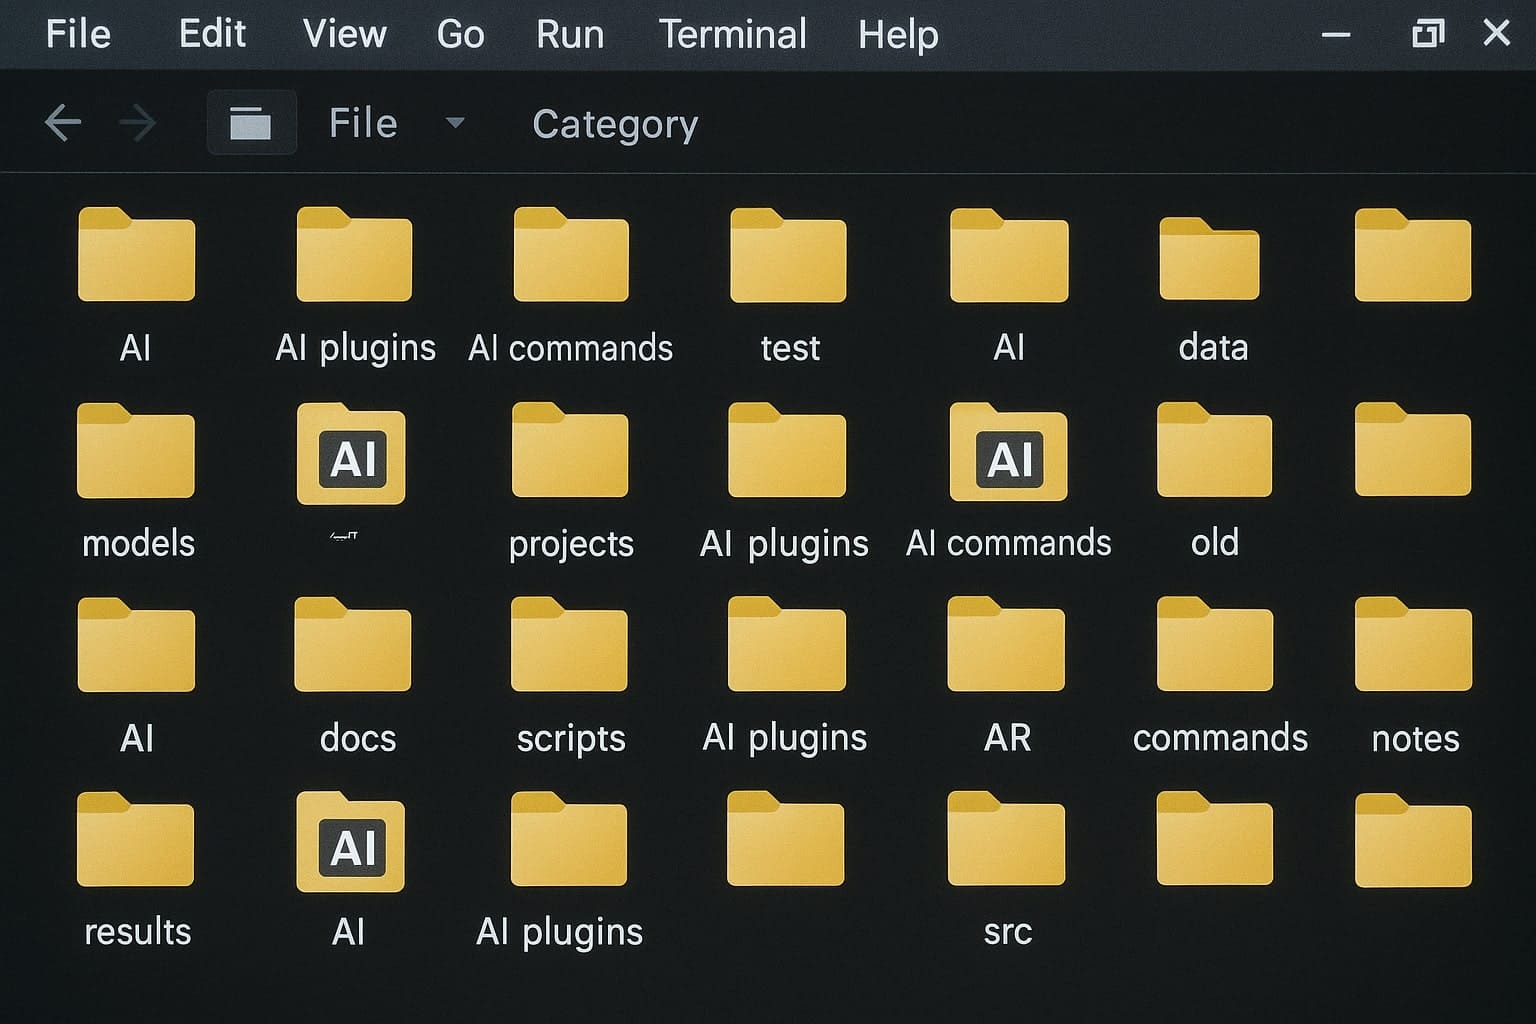Image resolution: width=1536 pixels, height=1024 pixels.
Task: Expand the File dropdown arrow in toolbar
Action: (x=455, y=123)
